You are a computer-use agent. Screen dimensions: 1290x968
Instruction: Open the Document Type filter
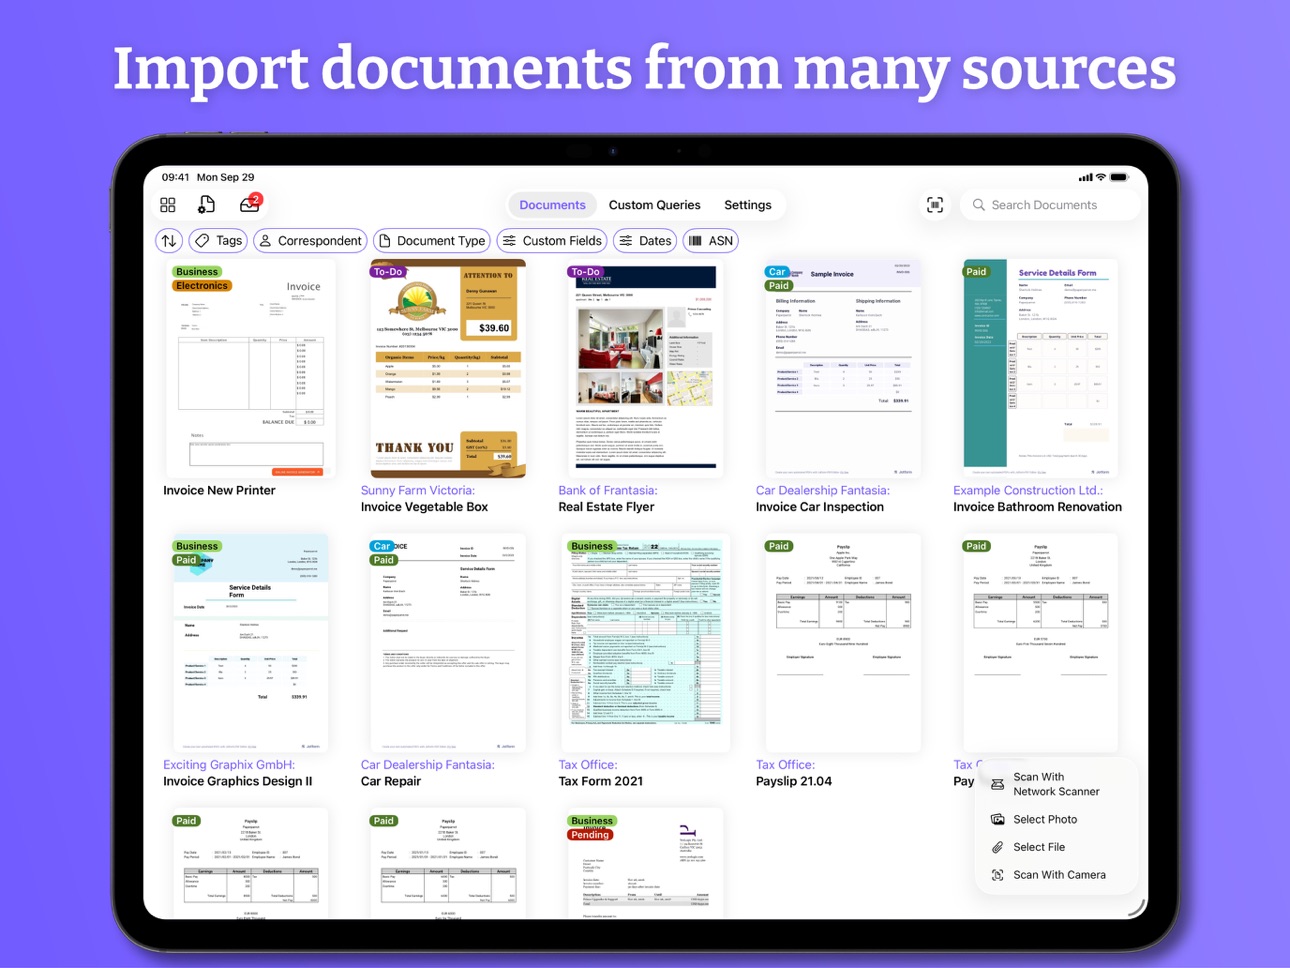pyautogui.click(x=432, y=241)
